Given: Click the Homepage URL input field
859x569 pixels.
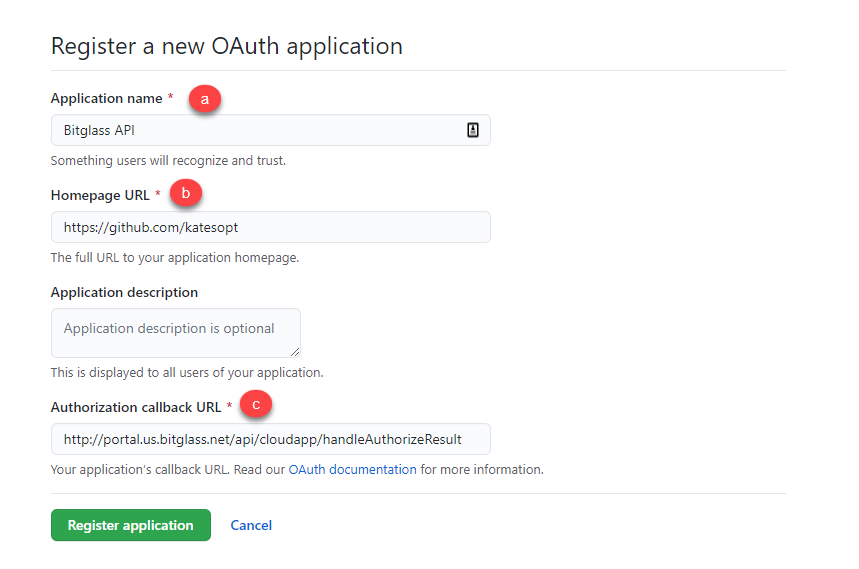Looking at the screenshot, I should (x=271, y=227).
